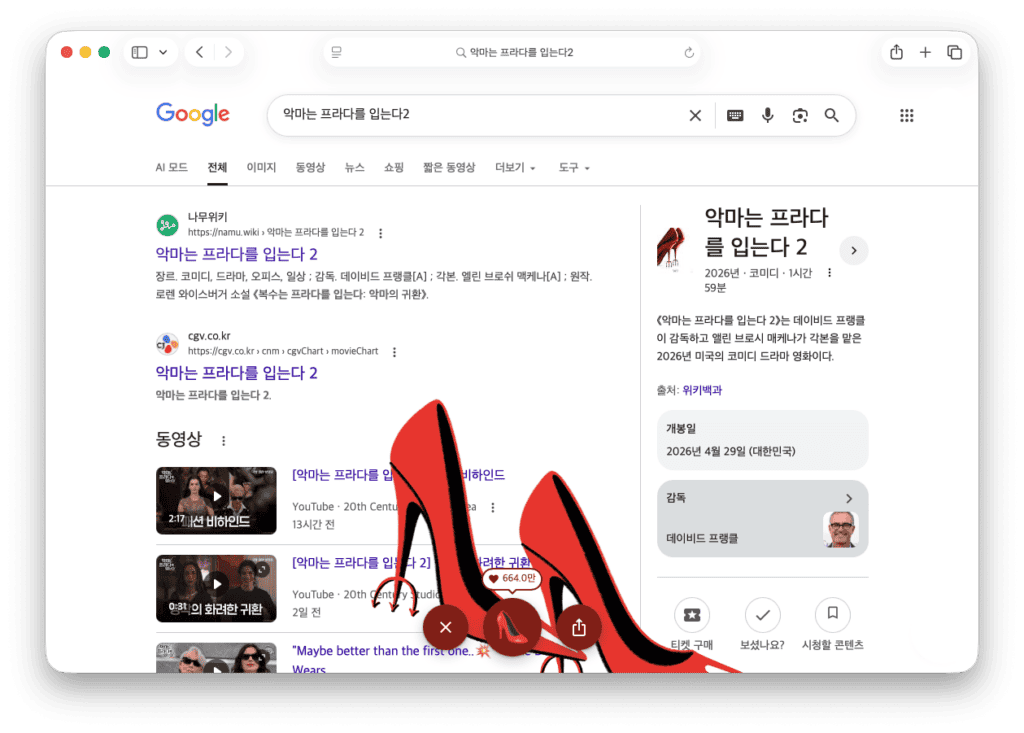
Task: Open the first YouTube video title link
Action: (398, 475)
